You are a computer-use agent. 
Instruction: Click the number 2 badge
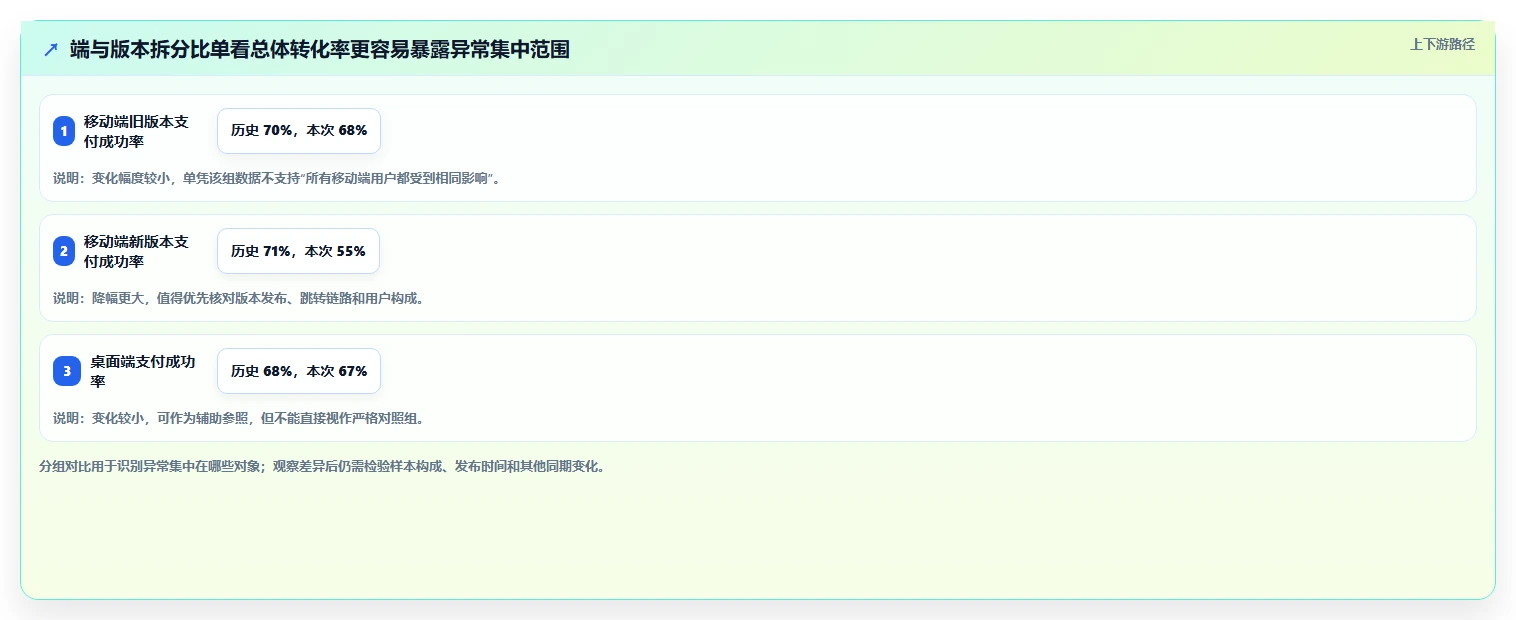coord(64,251)
